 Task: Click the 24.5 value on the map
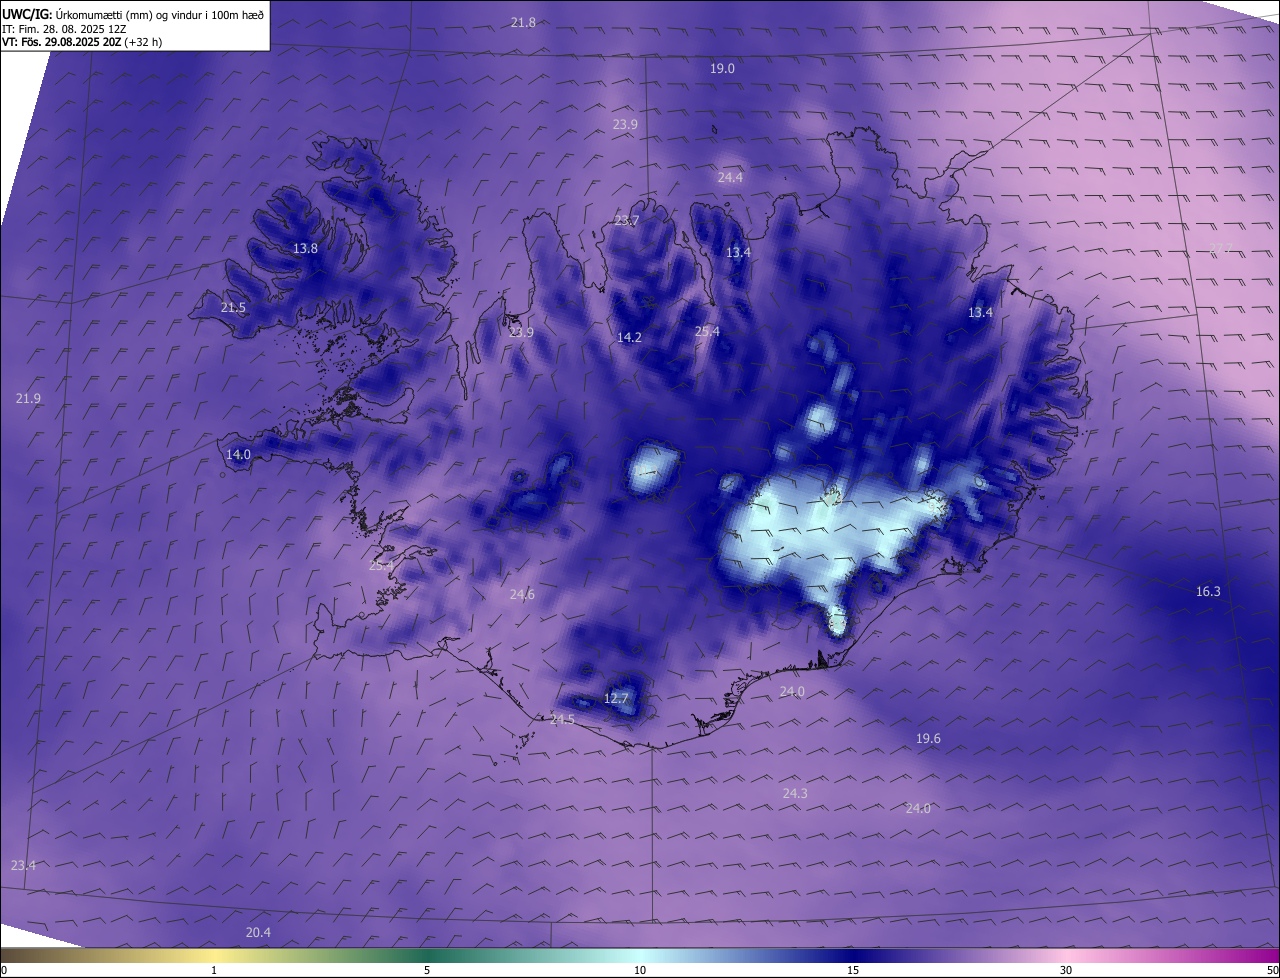562,719
